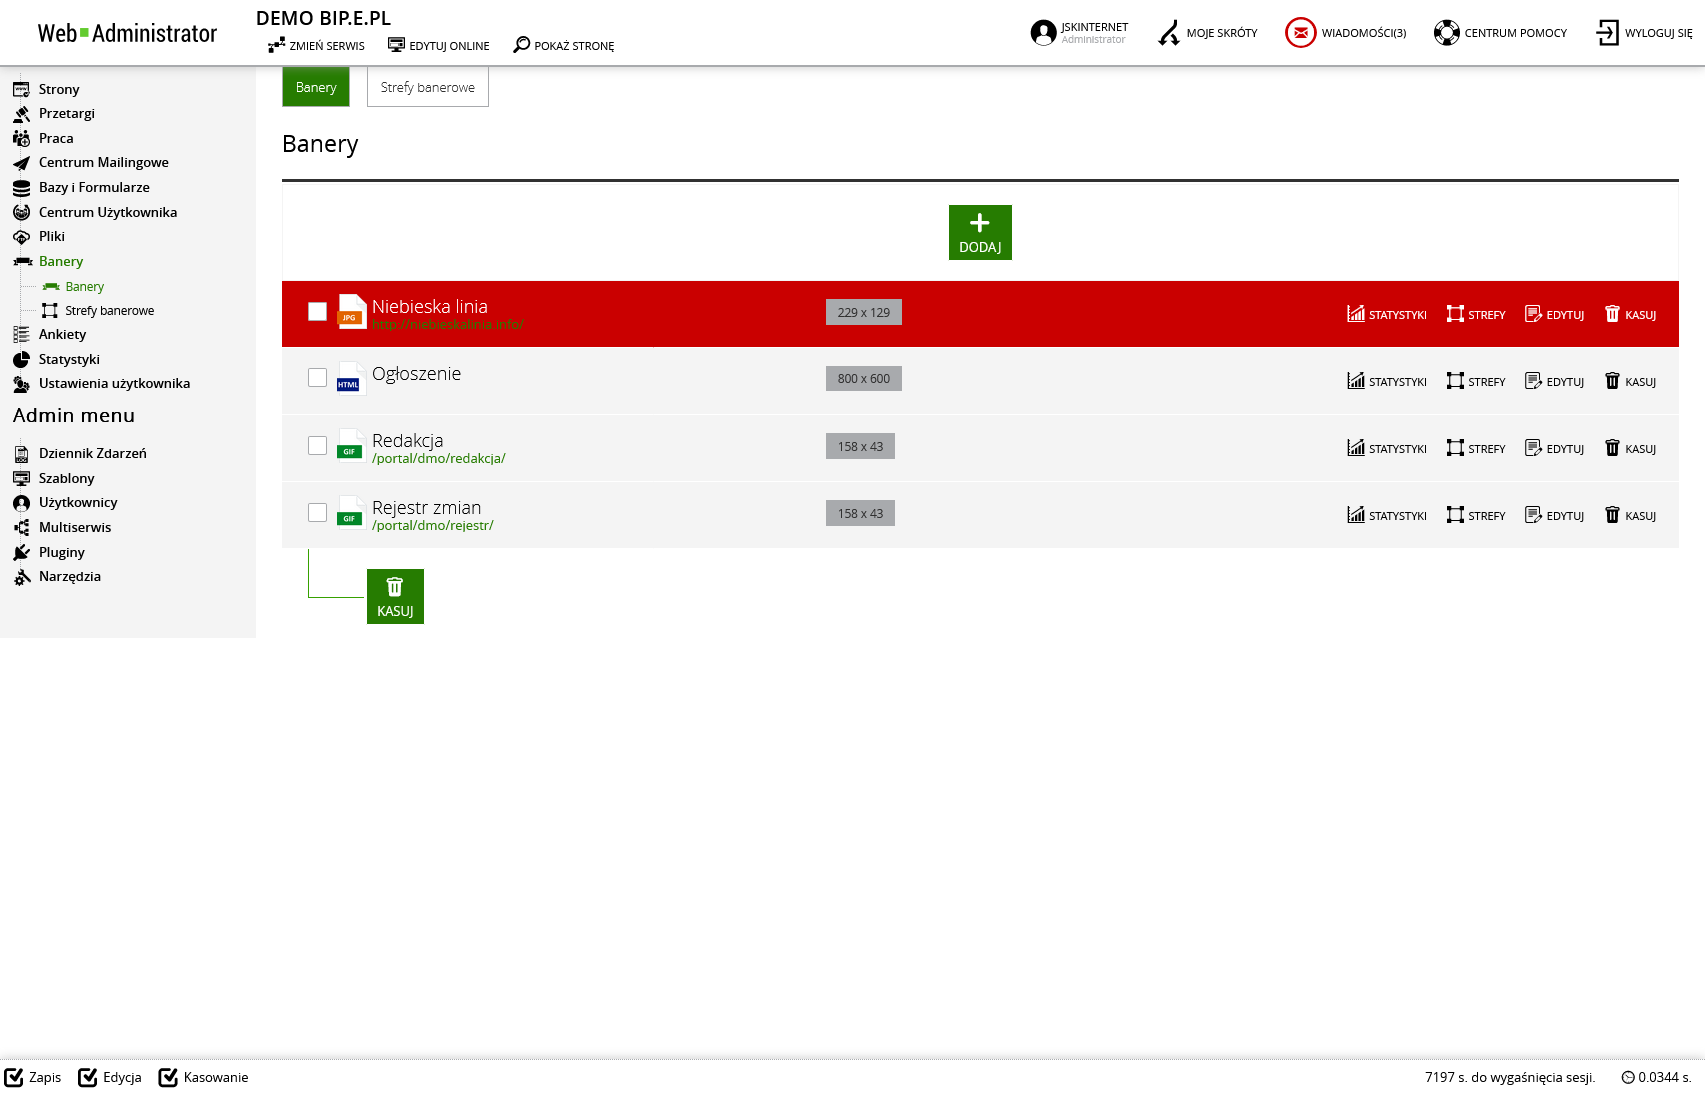Click the Centrum Pomocy lifebuoy icon
The height and width of the screenshot is (1094, 1705).
pyautogui.click(x=1446, y=33)
